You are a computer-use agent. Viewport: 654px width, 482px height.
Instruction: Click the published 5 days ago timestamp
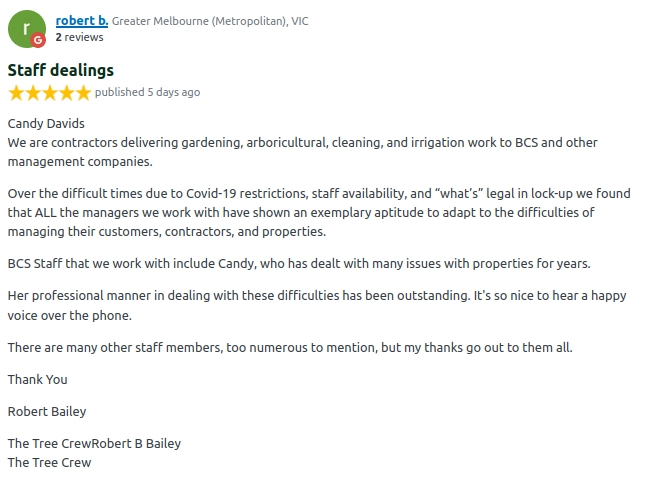(x=147, y=93)
